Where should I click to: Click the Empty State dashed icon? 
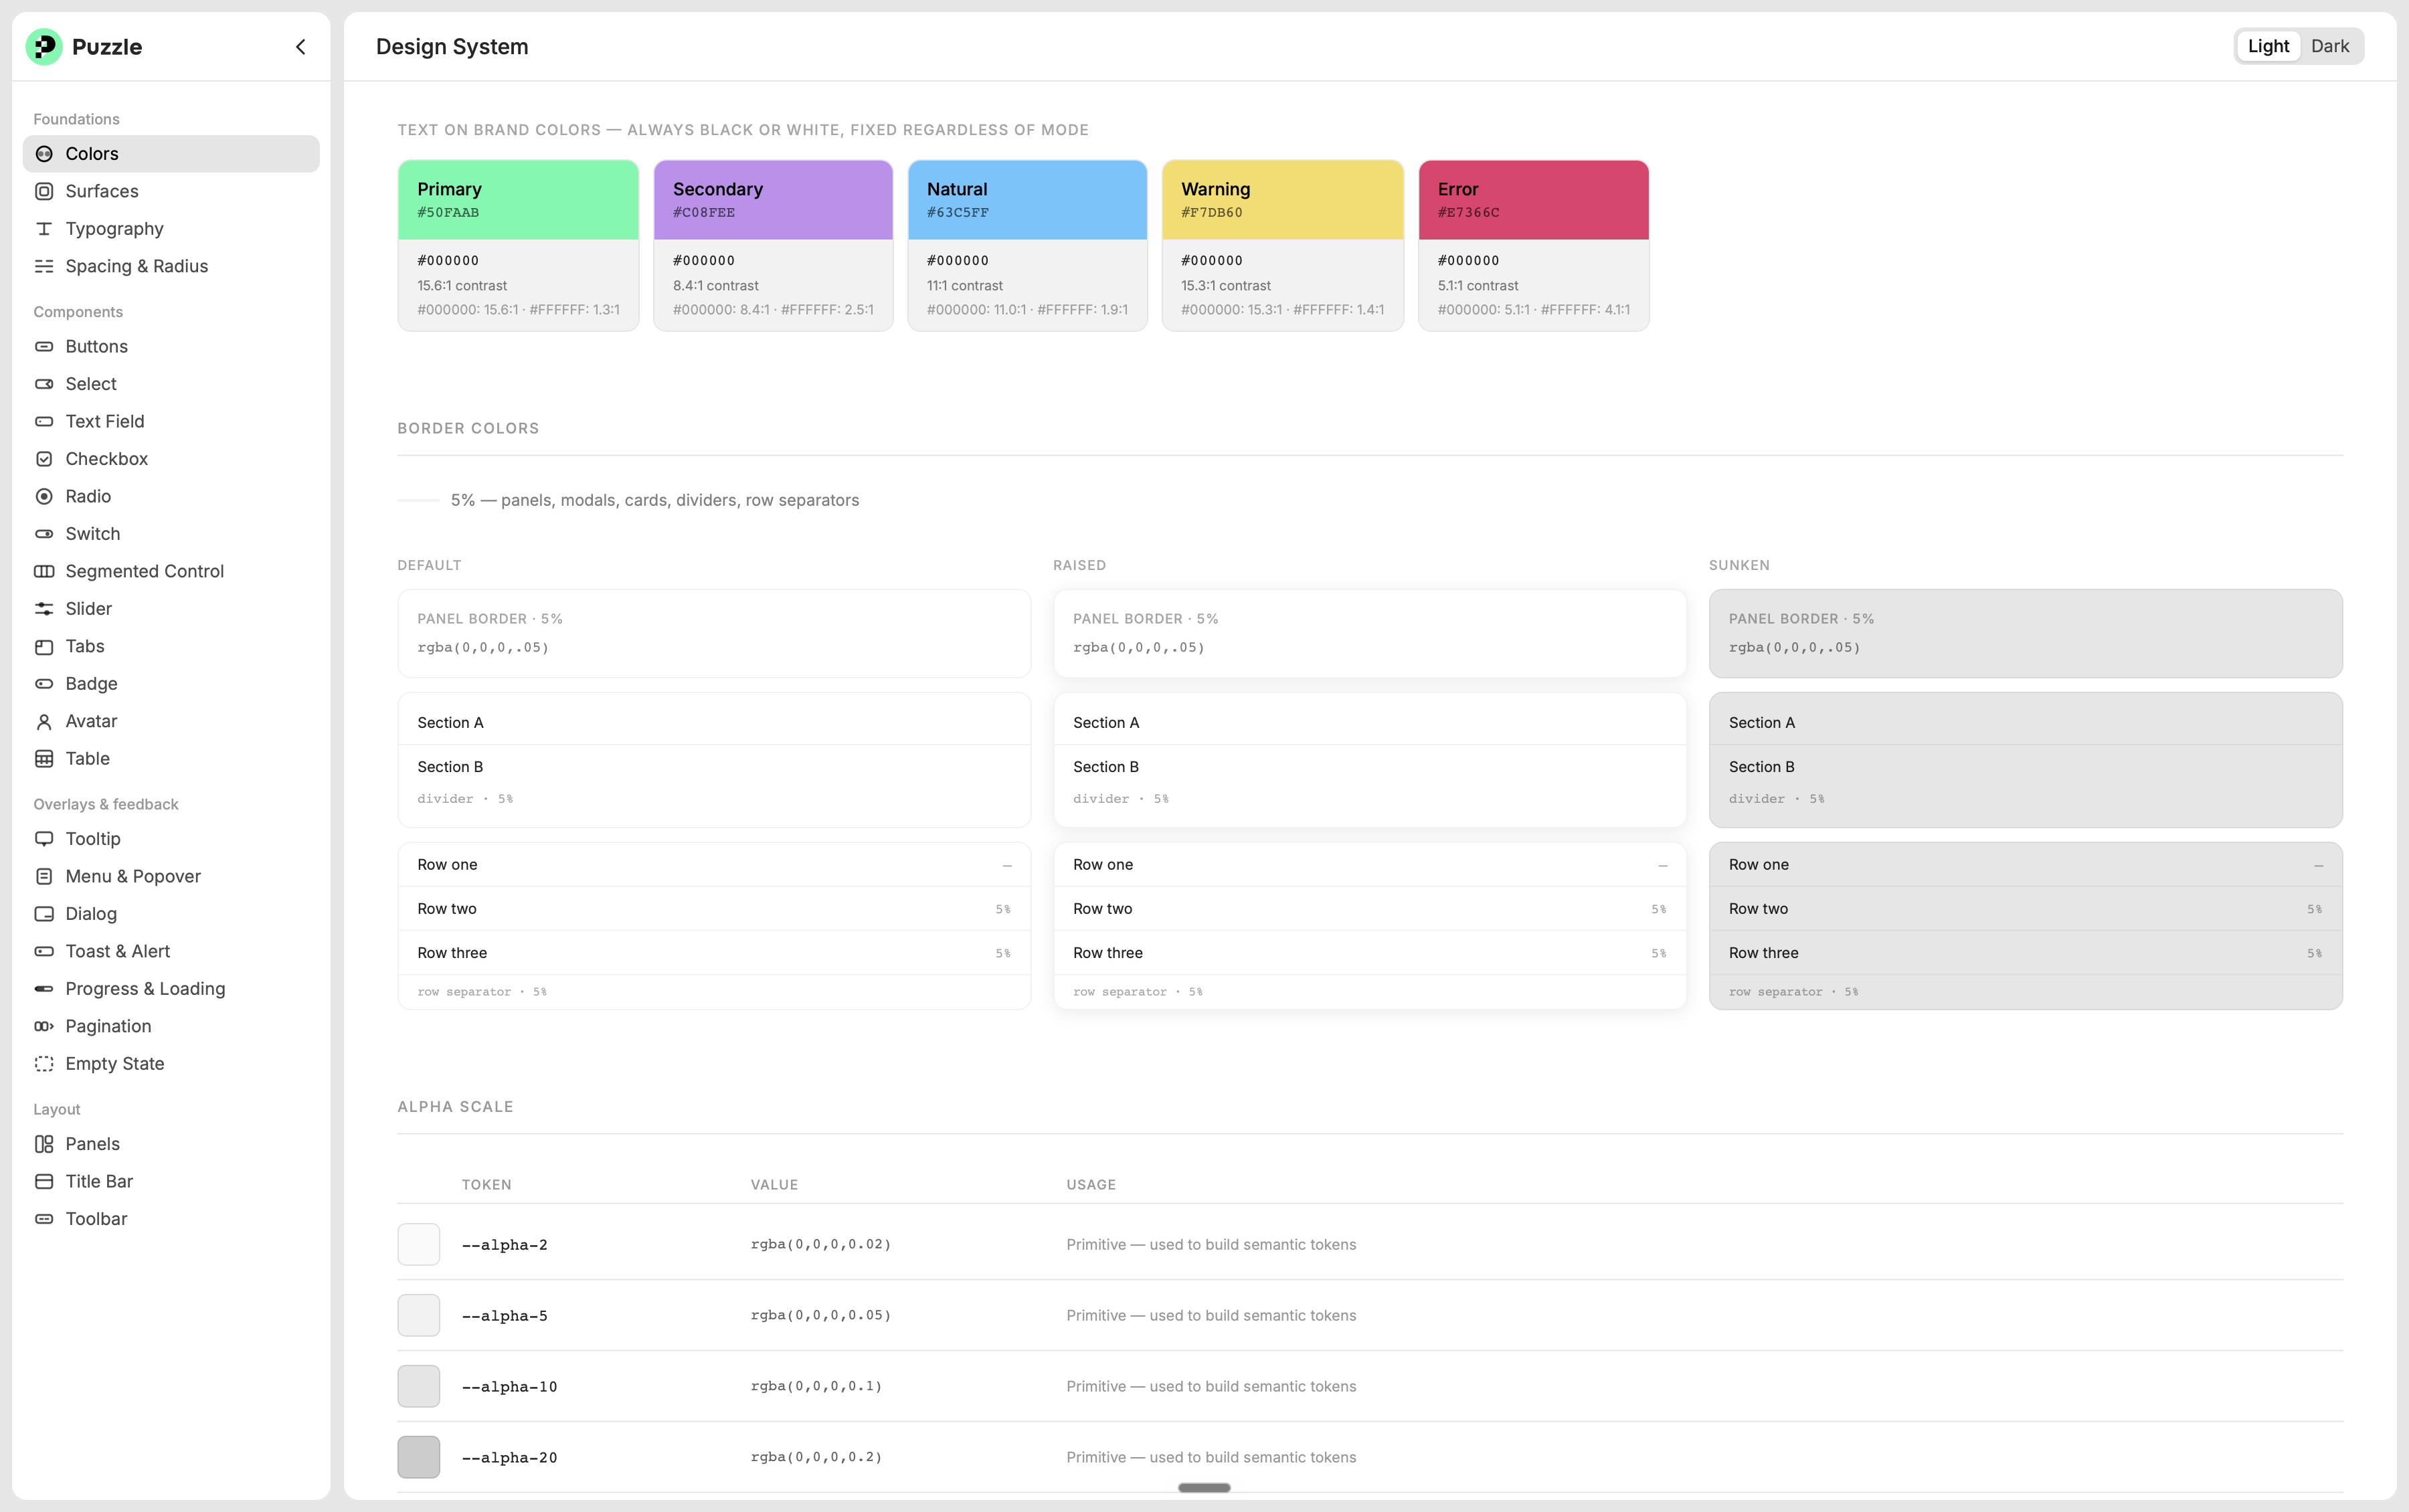(44, 1064)
